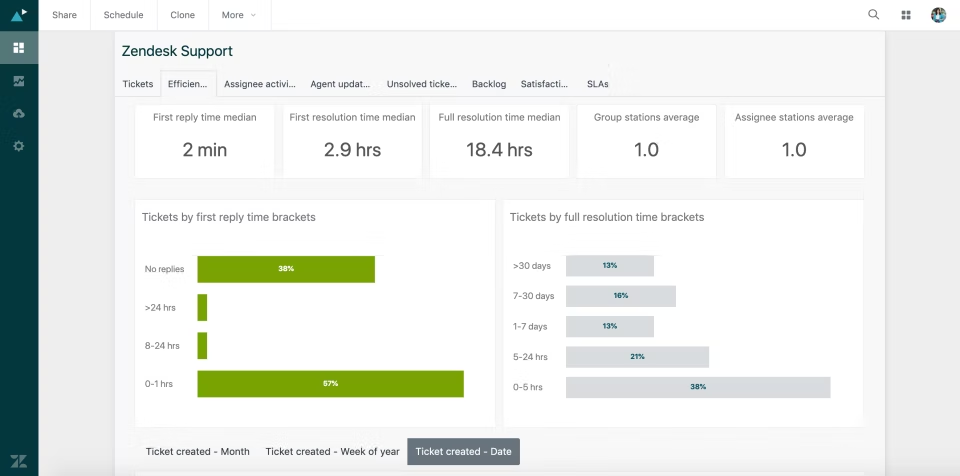Expand the More dropdown menu
The width and height of the screenshot is (960, 476).
239,15
